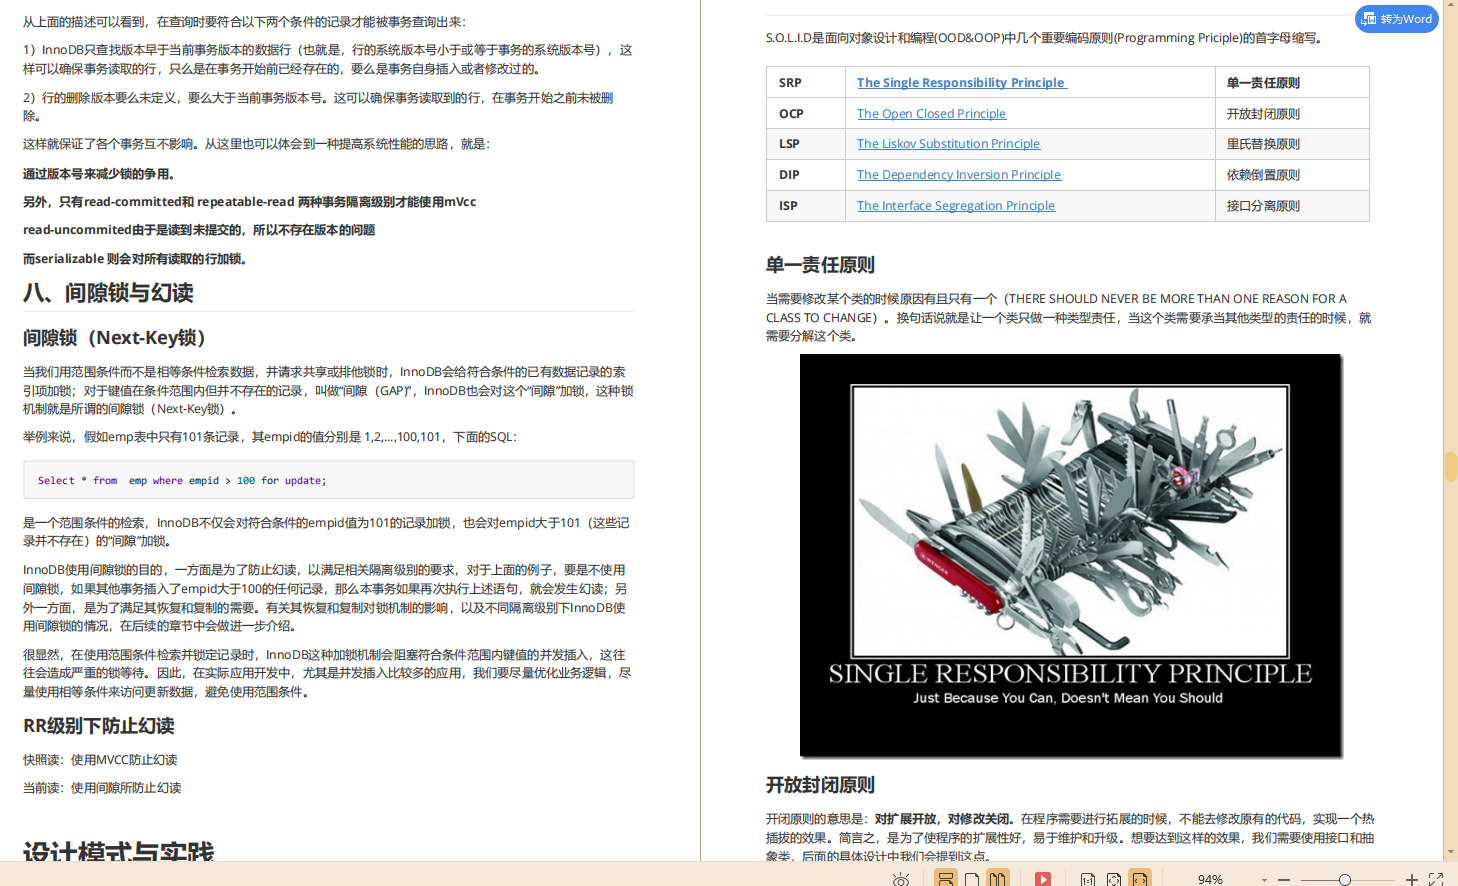This screenshot has height=886, width=1458.
Task: Toggle continuous scrolling page layout
Action: point(947,877)
